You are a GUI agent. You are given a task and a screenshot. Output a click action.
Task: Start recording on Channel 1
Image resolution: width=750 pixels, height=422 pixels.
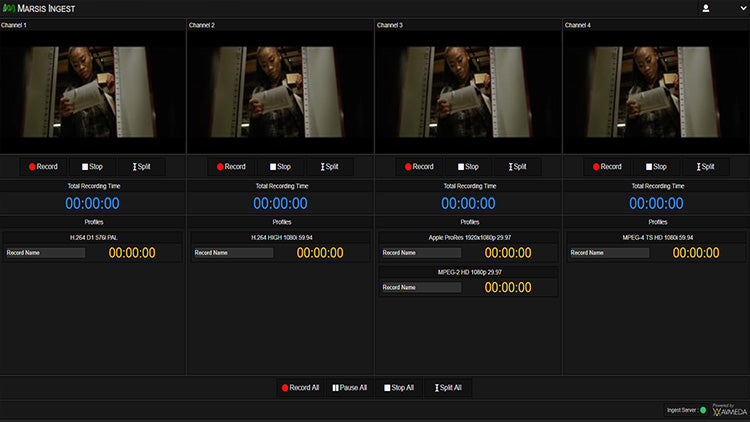point(43,167)
